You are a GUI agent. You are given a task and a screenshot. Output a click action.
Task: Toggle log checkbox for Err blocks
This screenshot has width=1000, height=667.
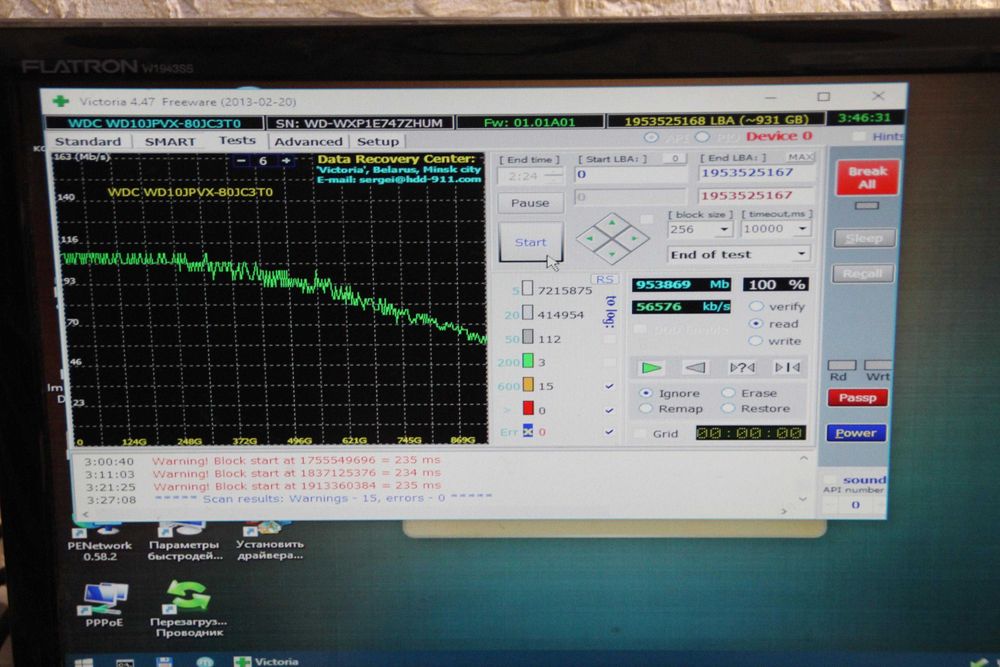tap(609, 432)
